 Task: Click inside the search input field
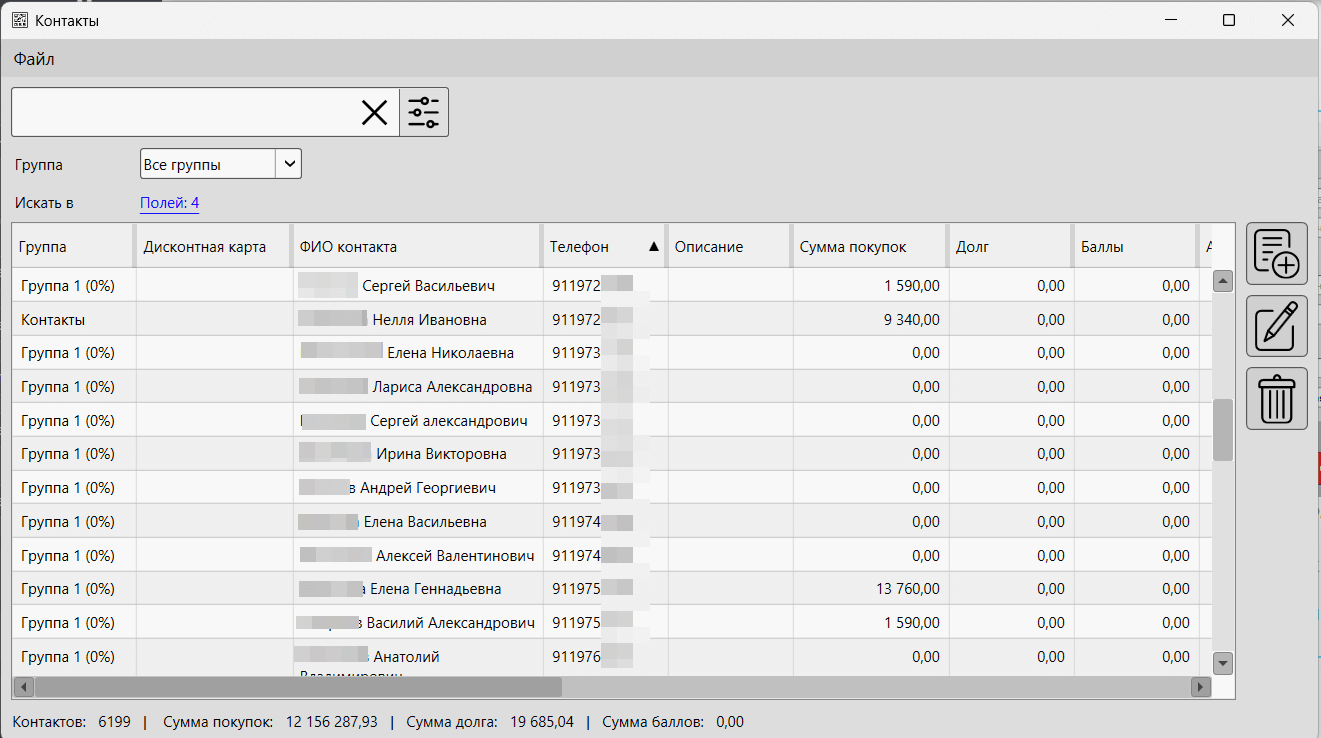click(x=180, y=112)
